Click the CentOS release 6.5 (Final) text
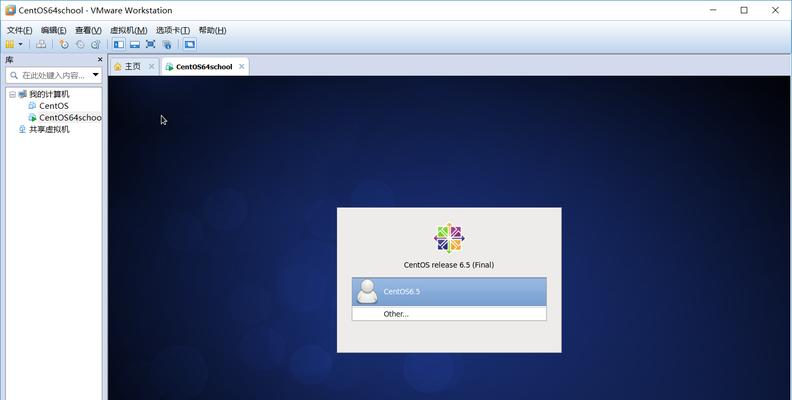Image resolution: width=792 pixels, height=400 pixels. coord(449,265)
